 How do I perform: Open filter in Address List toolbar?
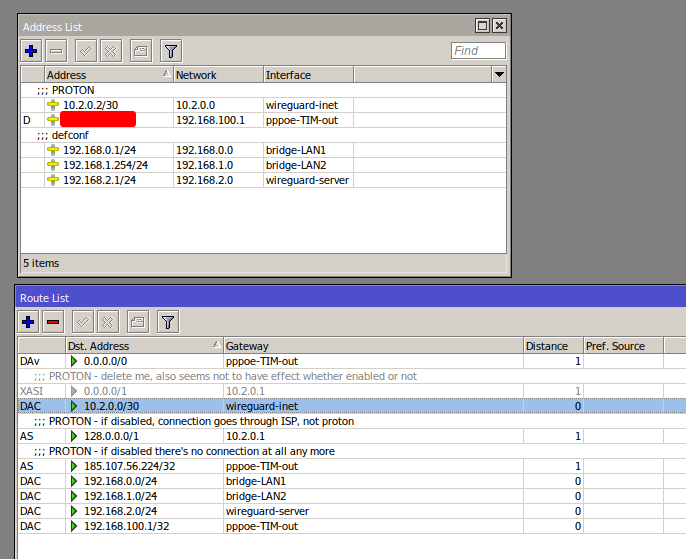pos(171,51)
